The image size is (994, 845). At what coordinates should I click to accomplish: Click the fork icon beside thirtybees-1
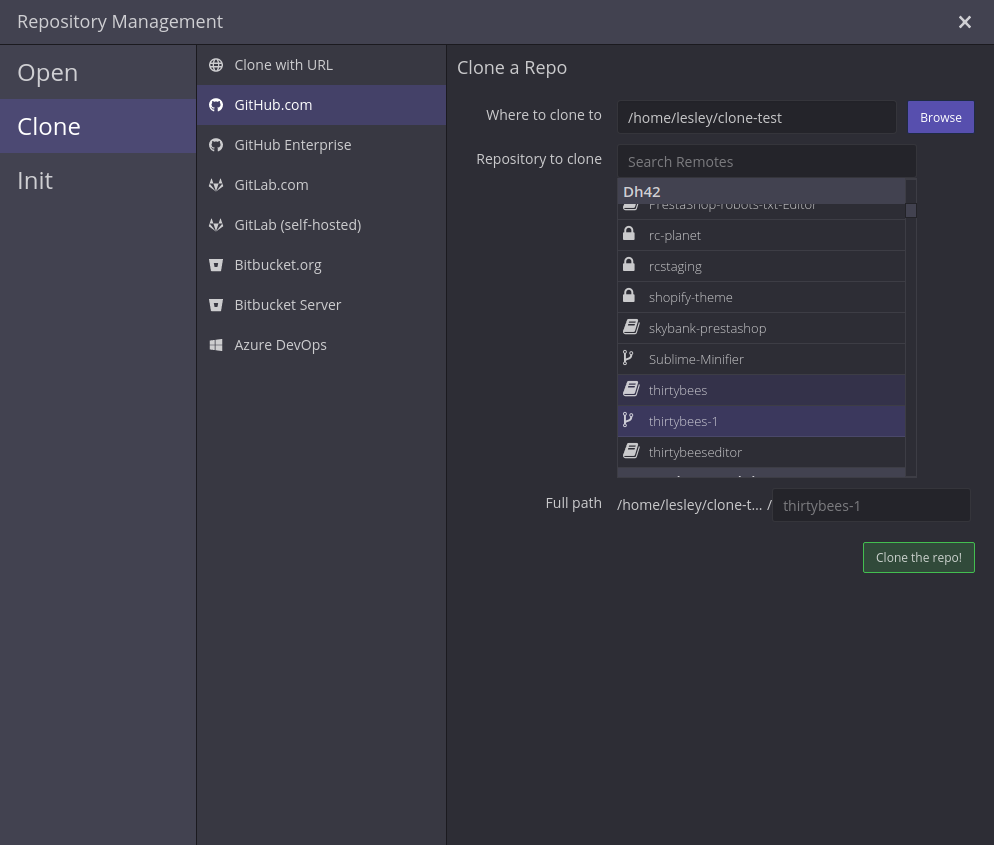(x=628, y=420)
